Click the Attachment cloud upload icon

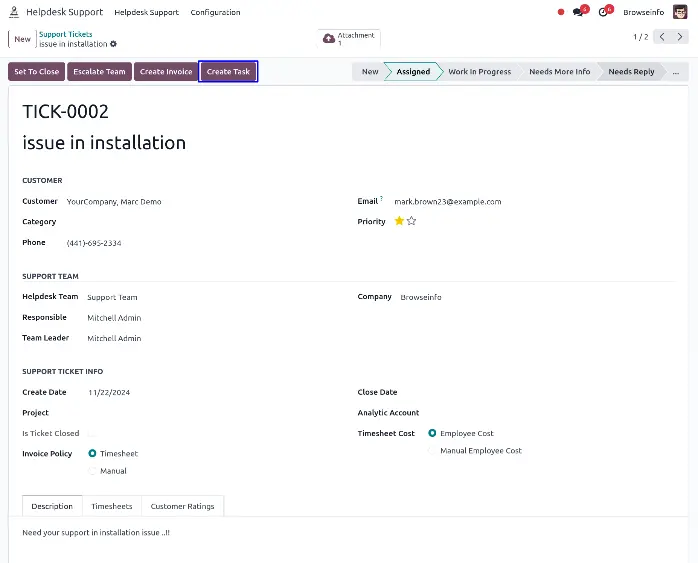pyautogui.click(x=329, y=39)
